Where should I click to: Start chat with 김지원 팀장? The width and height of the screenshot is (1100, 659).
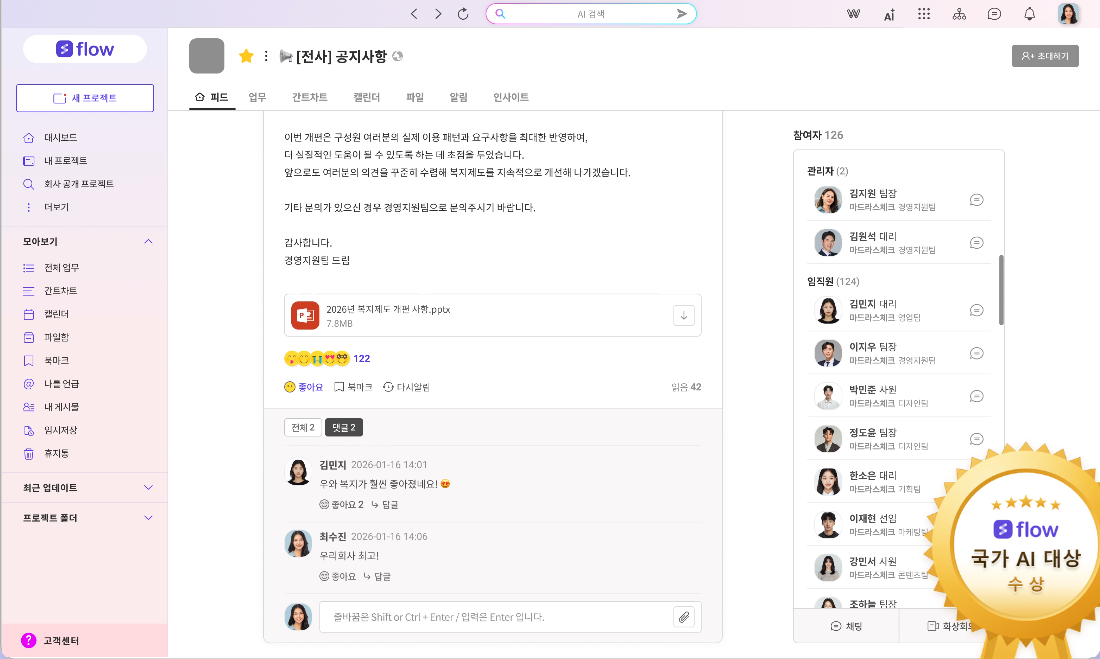pos(976,200)
